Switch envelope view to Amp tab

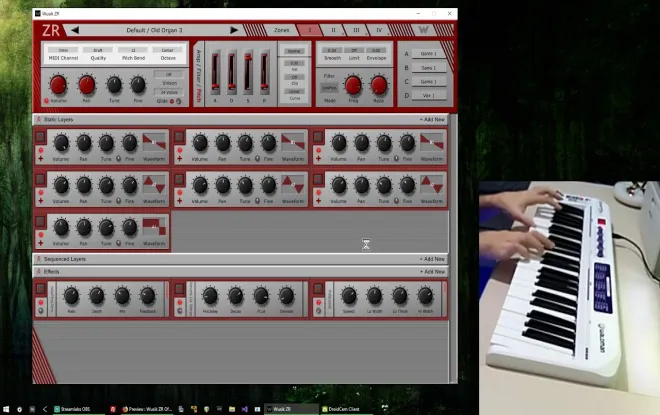[199, 56]
